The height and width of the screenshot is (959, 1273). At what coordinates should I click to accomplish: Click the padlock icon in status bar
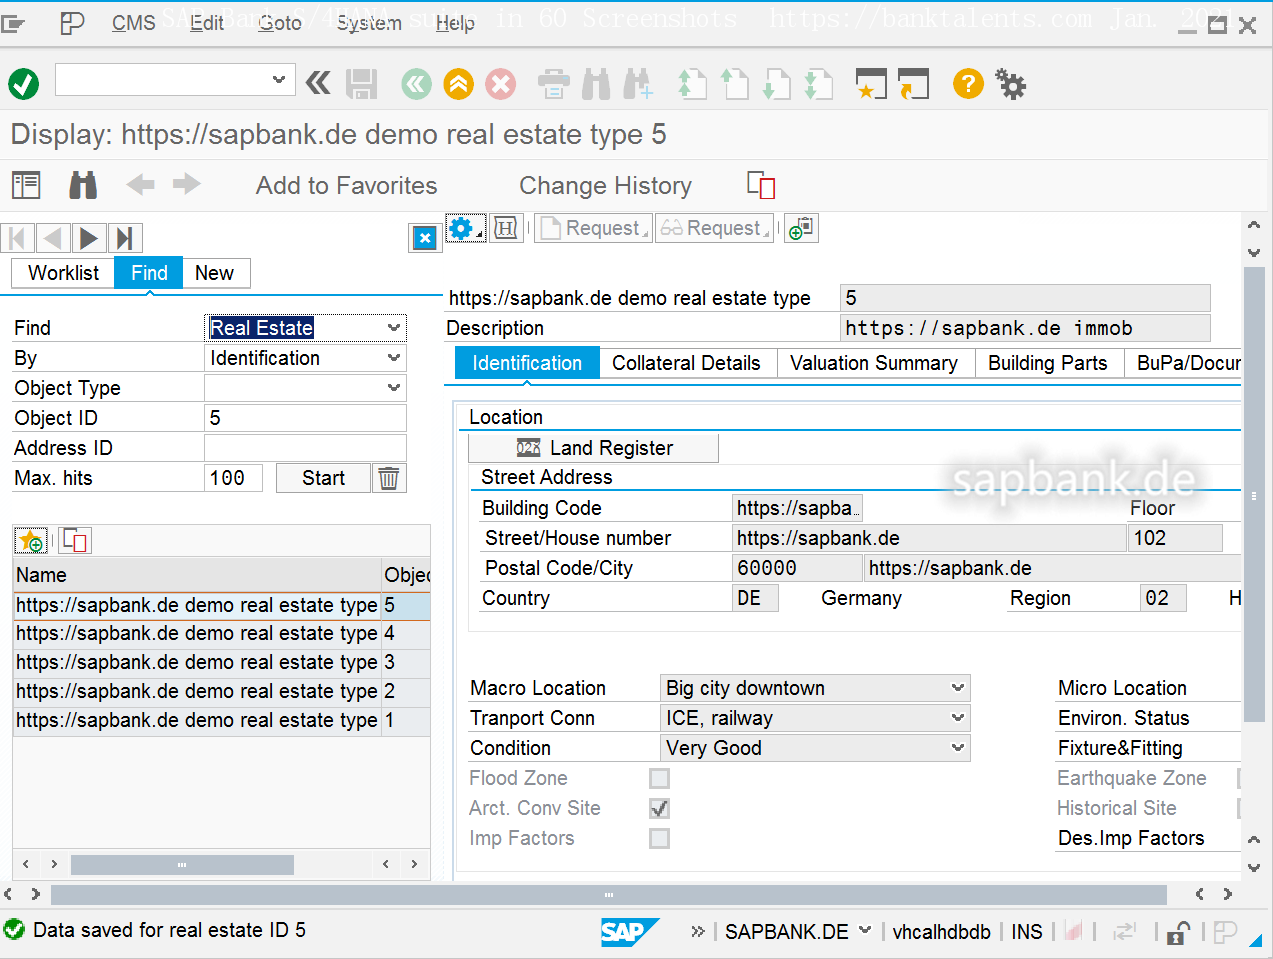[1178, 932]
